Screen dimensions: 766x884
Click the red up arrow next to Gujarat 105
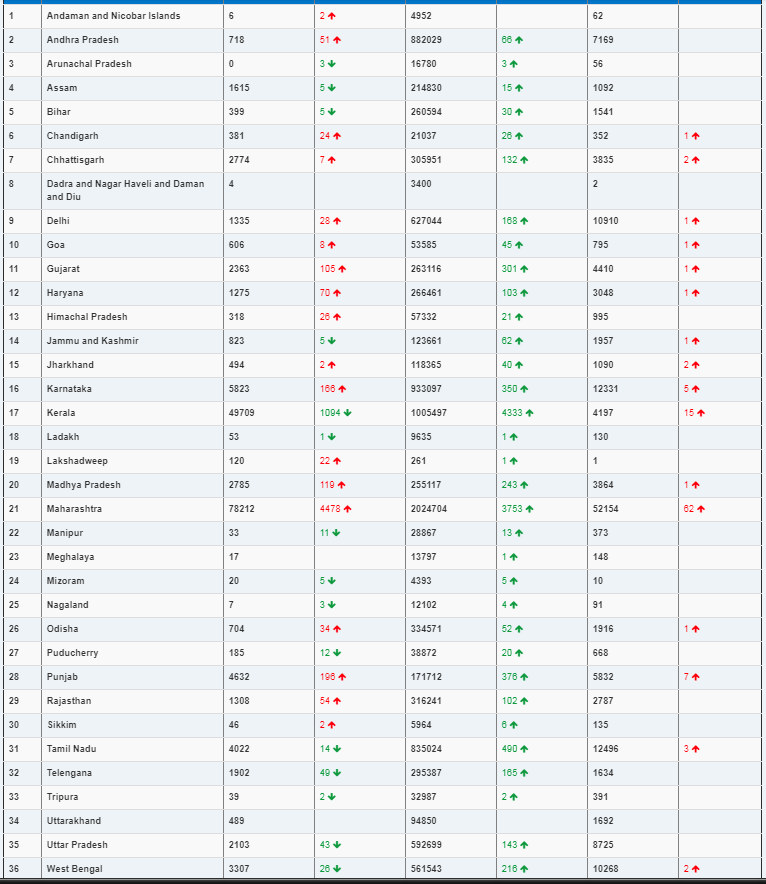tap(342, 269)
